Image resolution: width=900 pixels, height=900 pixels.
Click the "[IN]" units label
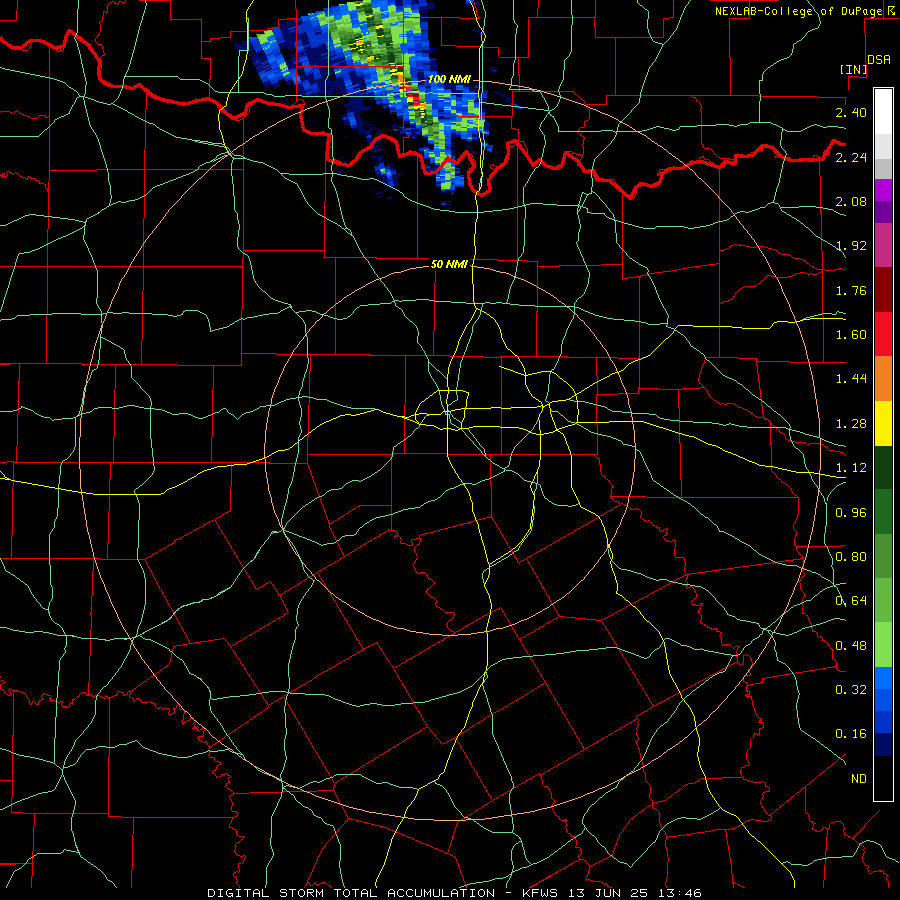coord(854,69)
